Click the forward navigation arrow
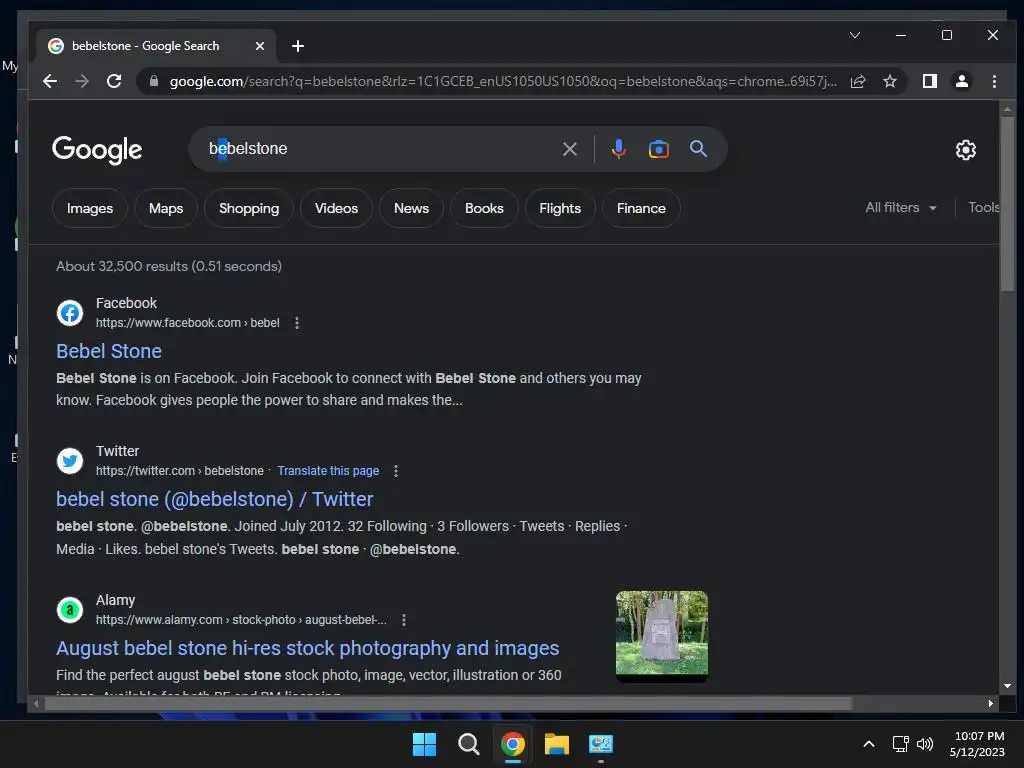The width and height of the screenshot is (1024, 768). coord(82,81)
